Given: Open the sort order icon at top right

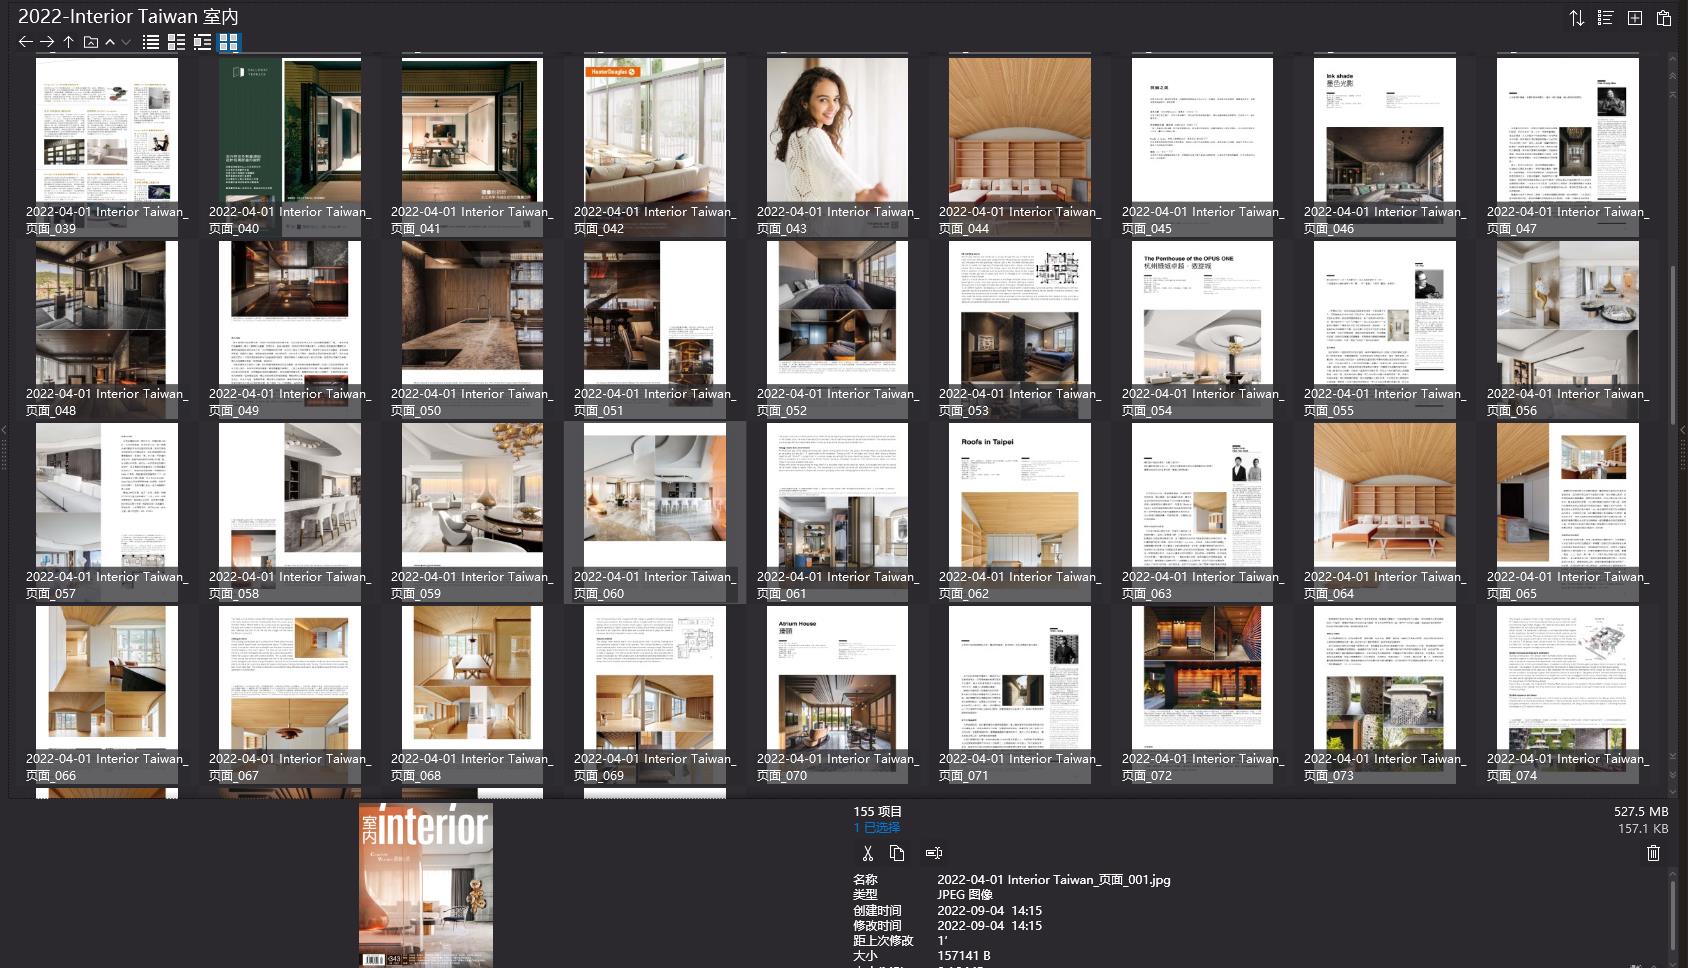Looking at the screenshot, I should (1575, 17).
